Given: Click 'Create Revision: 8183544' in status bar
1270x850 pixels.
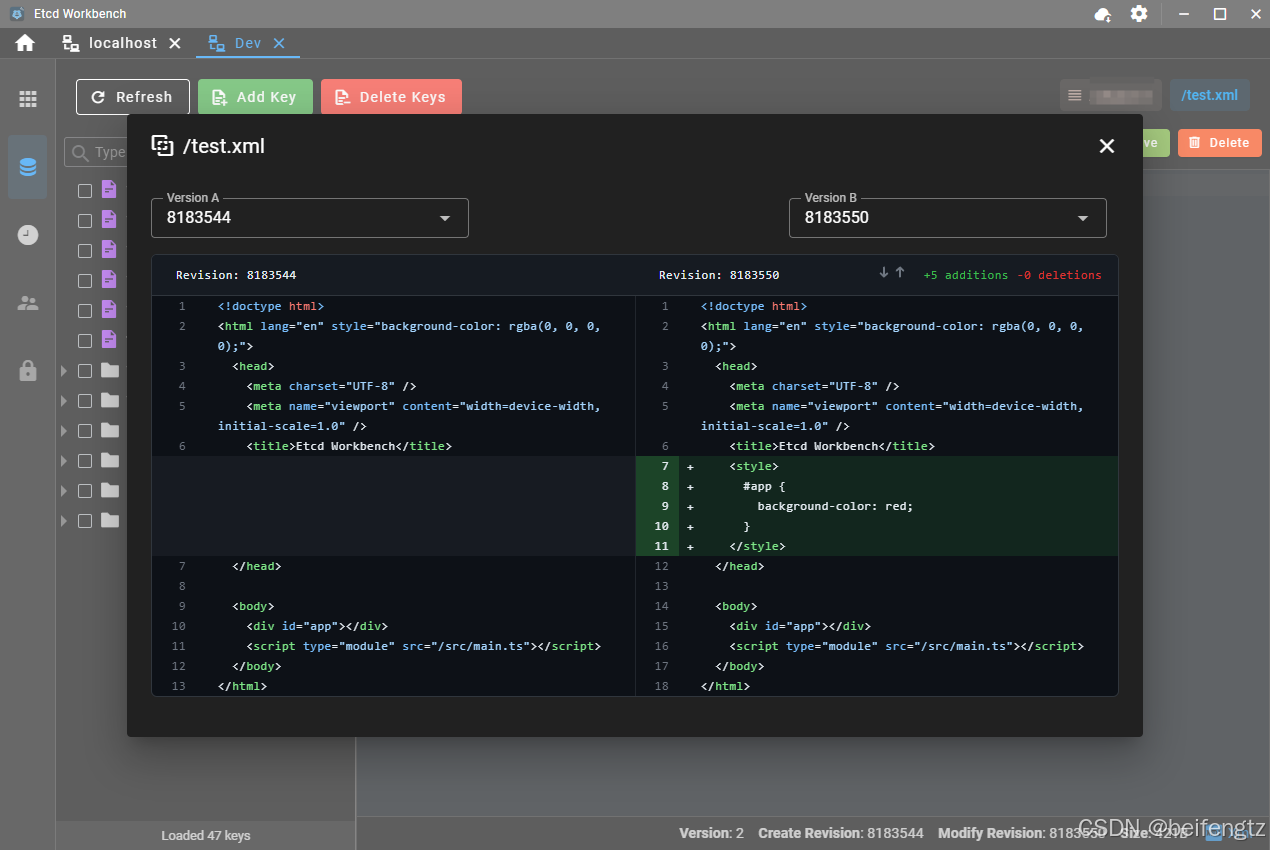Looking at the screenshot, I should tap(841, 833).
